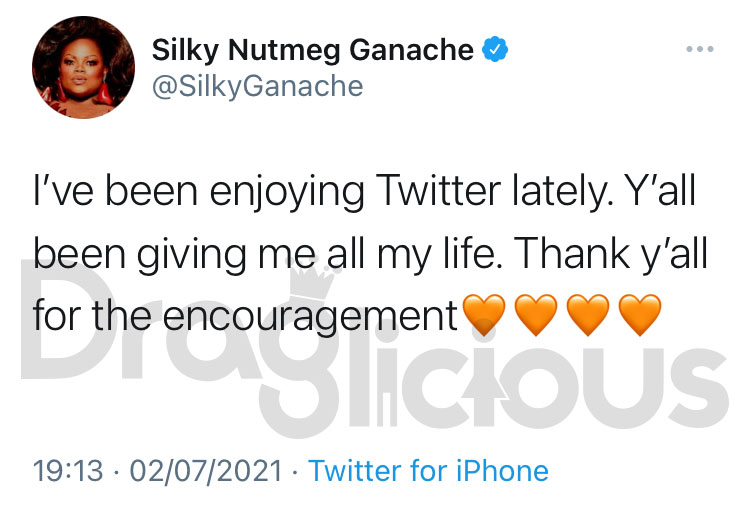The width and height of the screenshot is (750, 508).
Task: Click the words I've been enjoying
Action: point(199,193)
